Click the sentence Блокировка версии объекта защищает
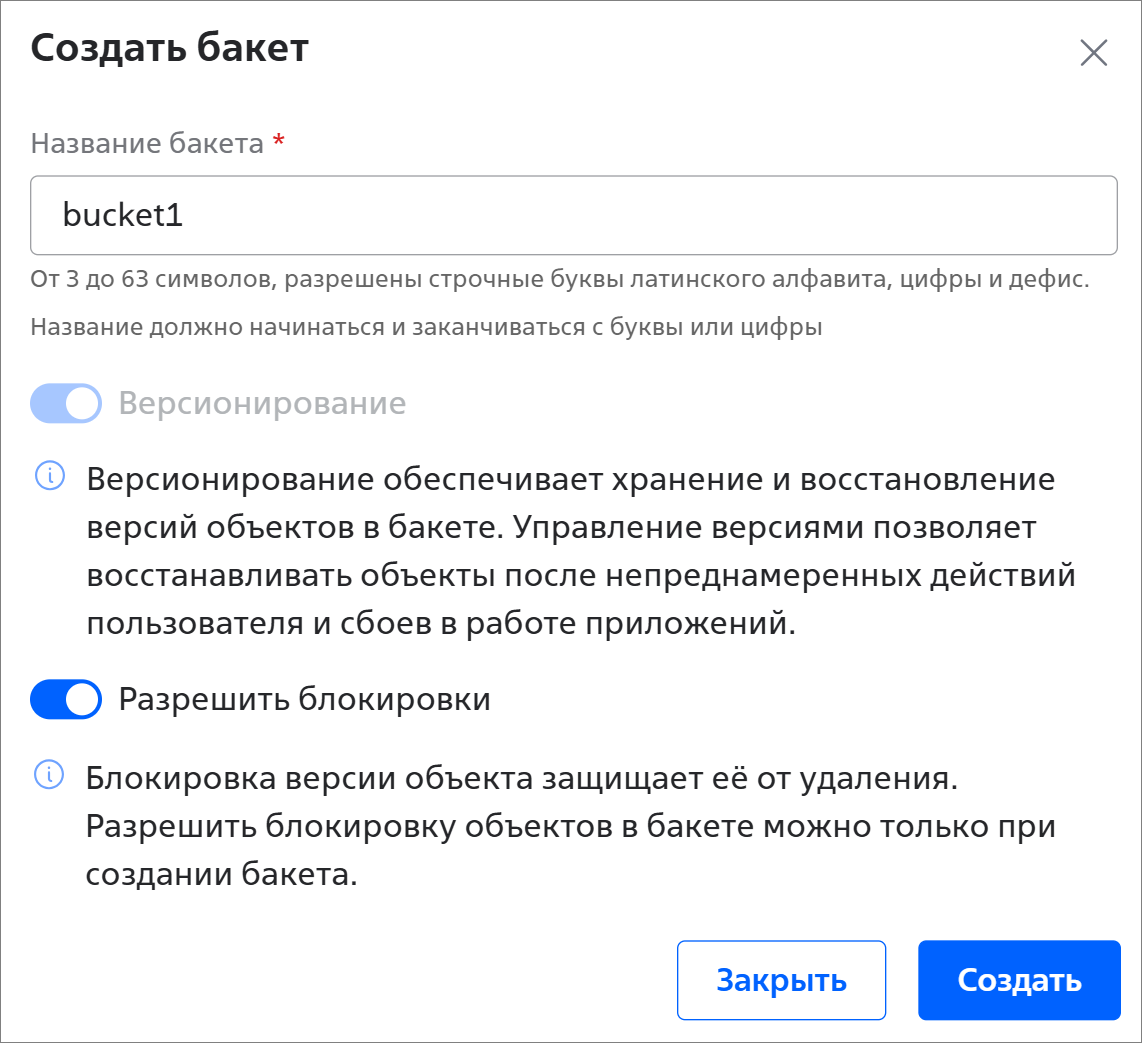The width and height of the screenshot is (1142, 1043). pyautogui.click(x=521, y=778)
